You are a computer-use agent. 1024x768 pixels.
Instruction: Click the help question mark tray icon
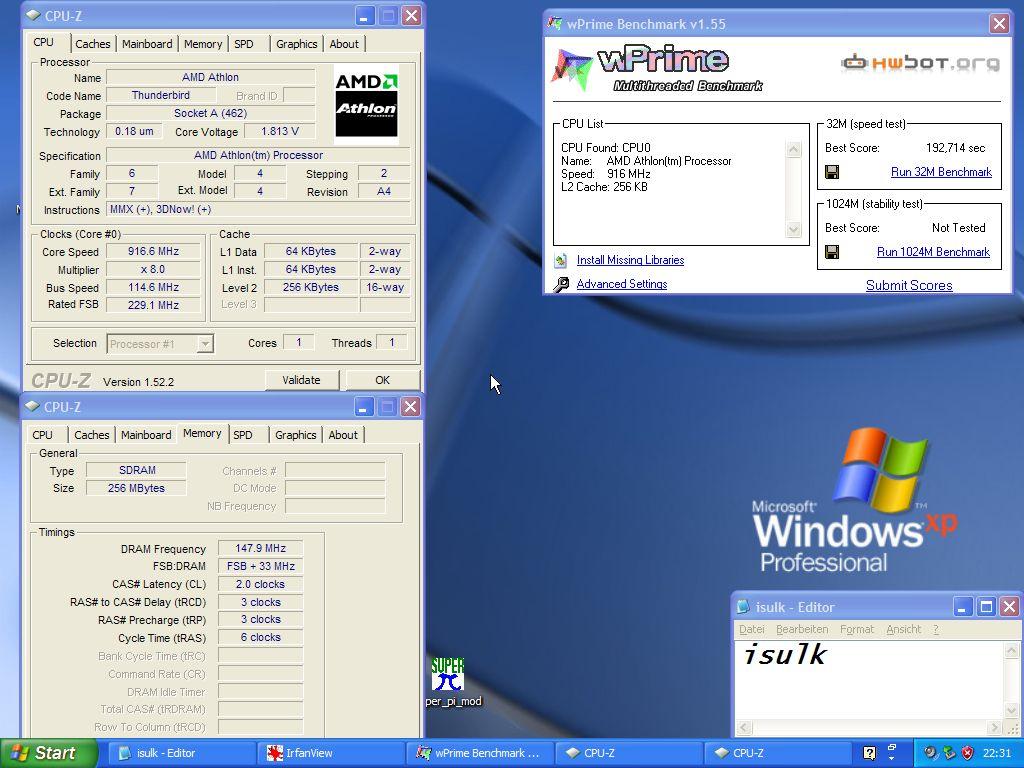point(870,753)
